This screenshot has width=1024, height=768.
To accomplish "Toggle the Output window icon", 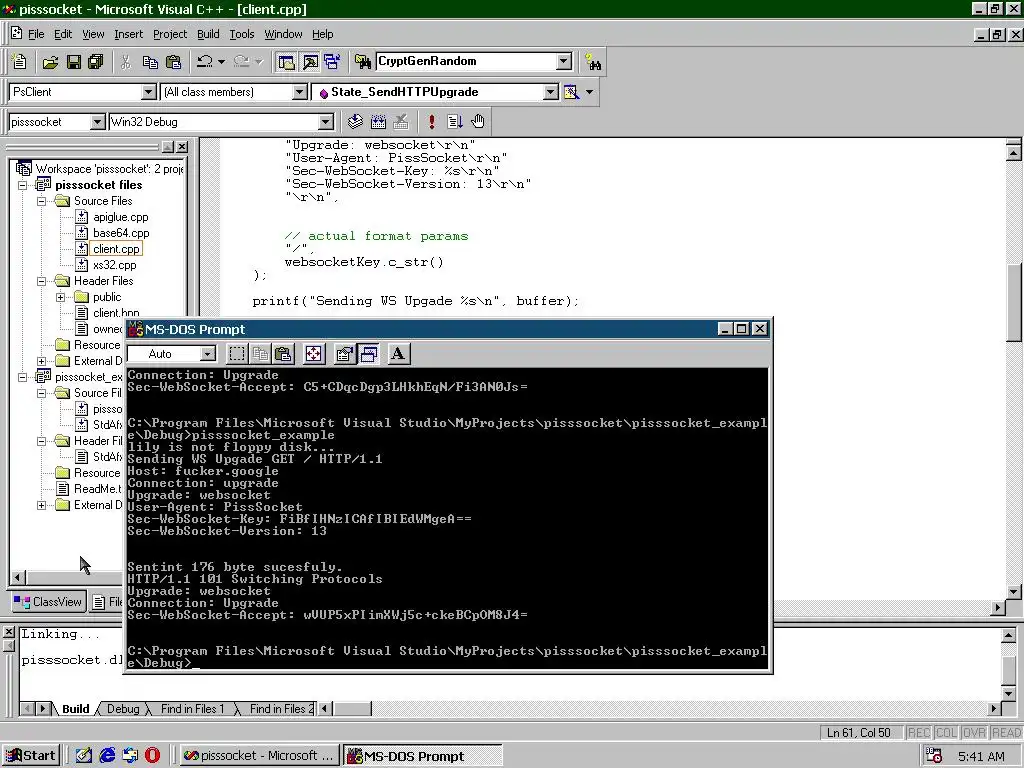I will tap(310, 62).
